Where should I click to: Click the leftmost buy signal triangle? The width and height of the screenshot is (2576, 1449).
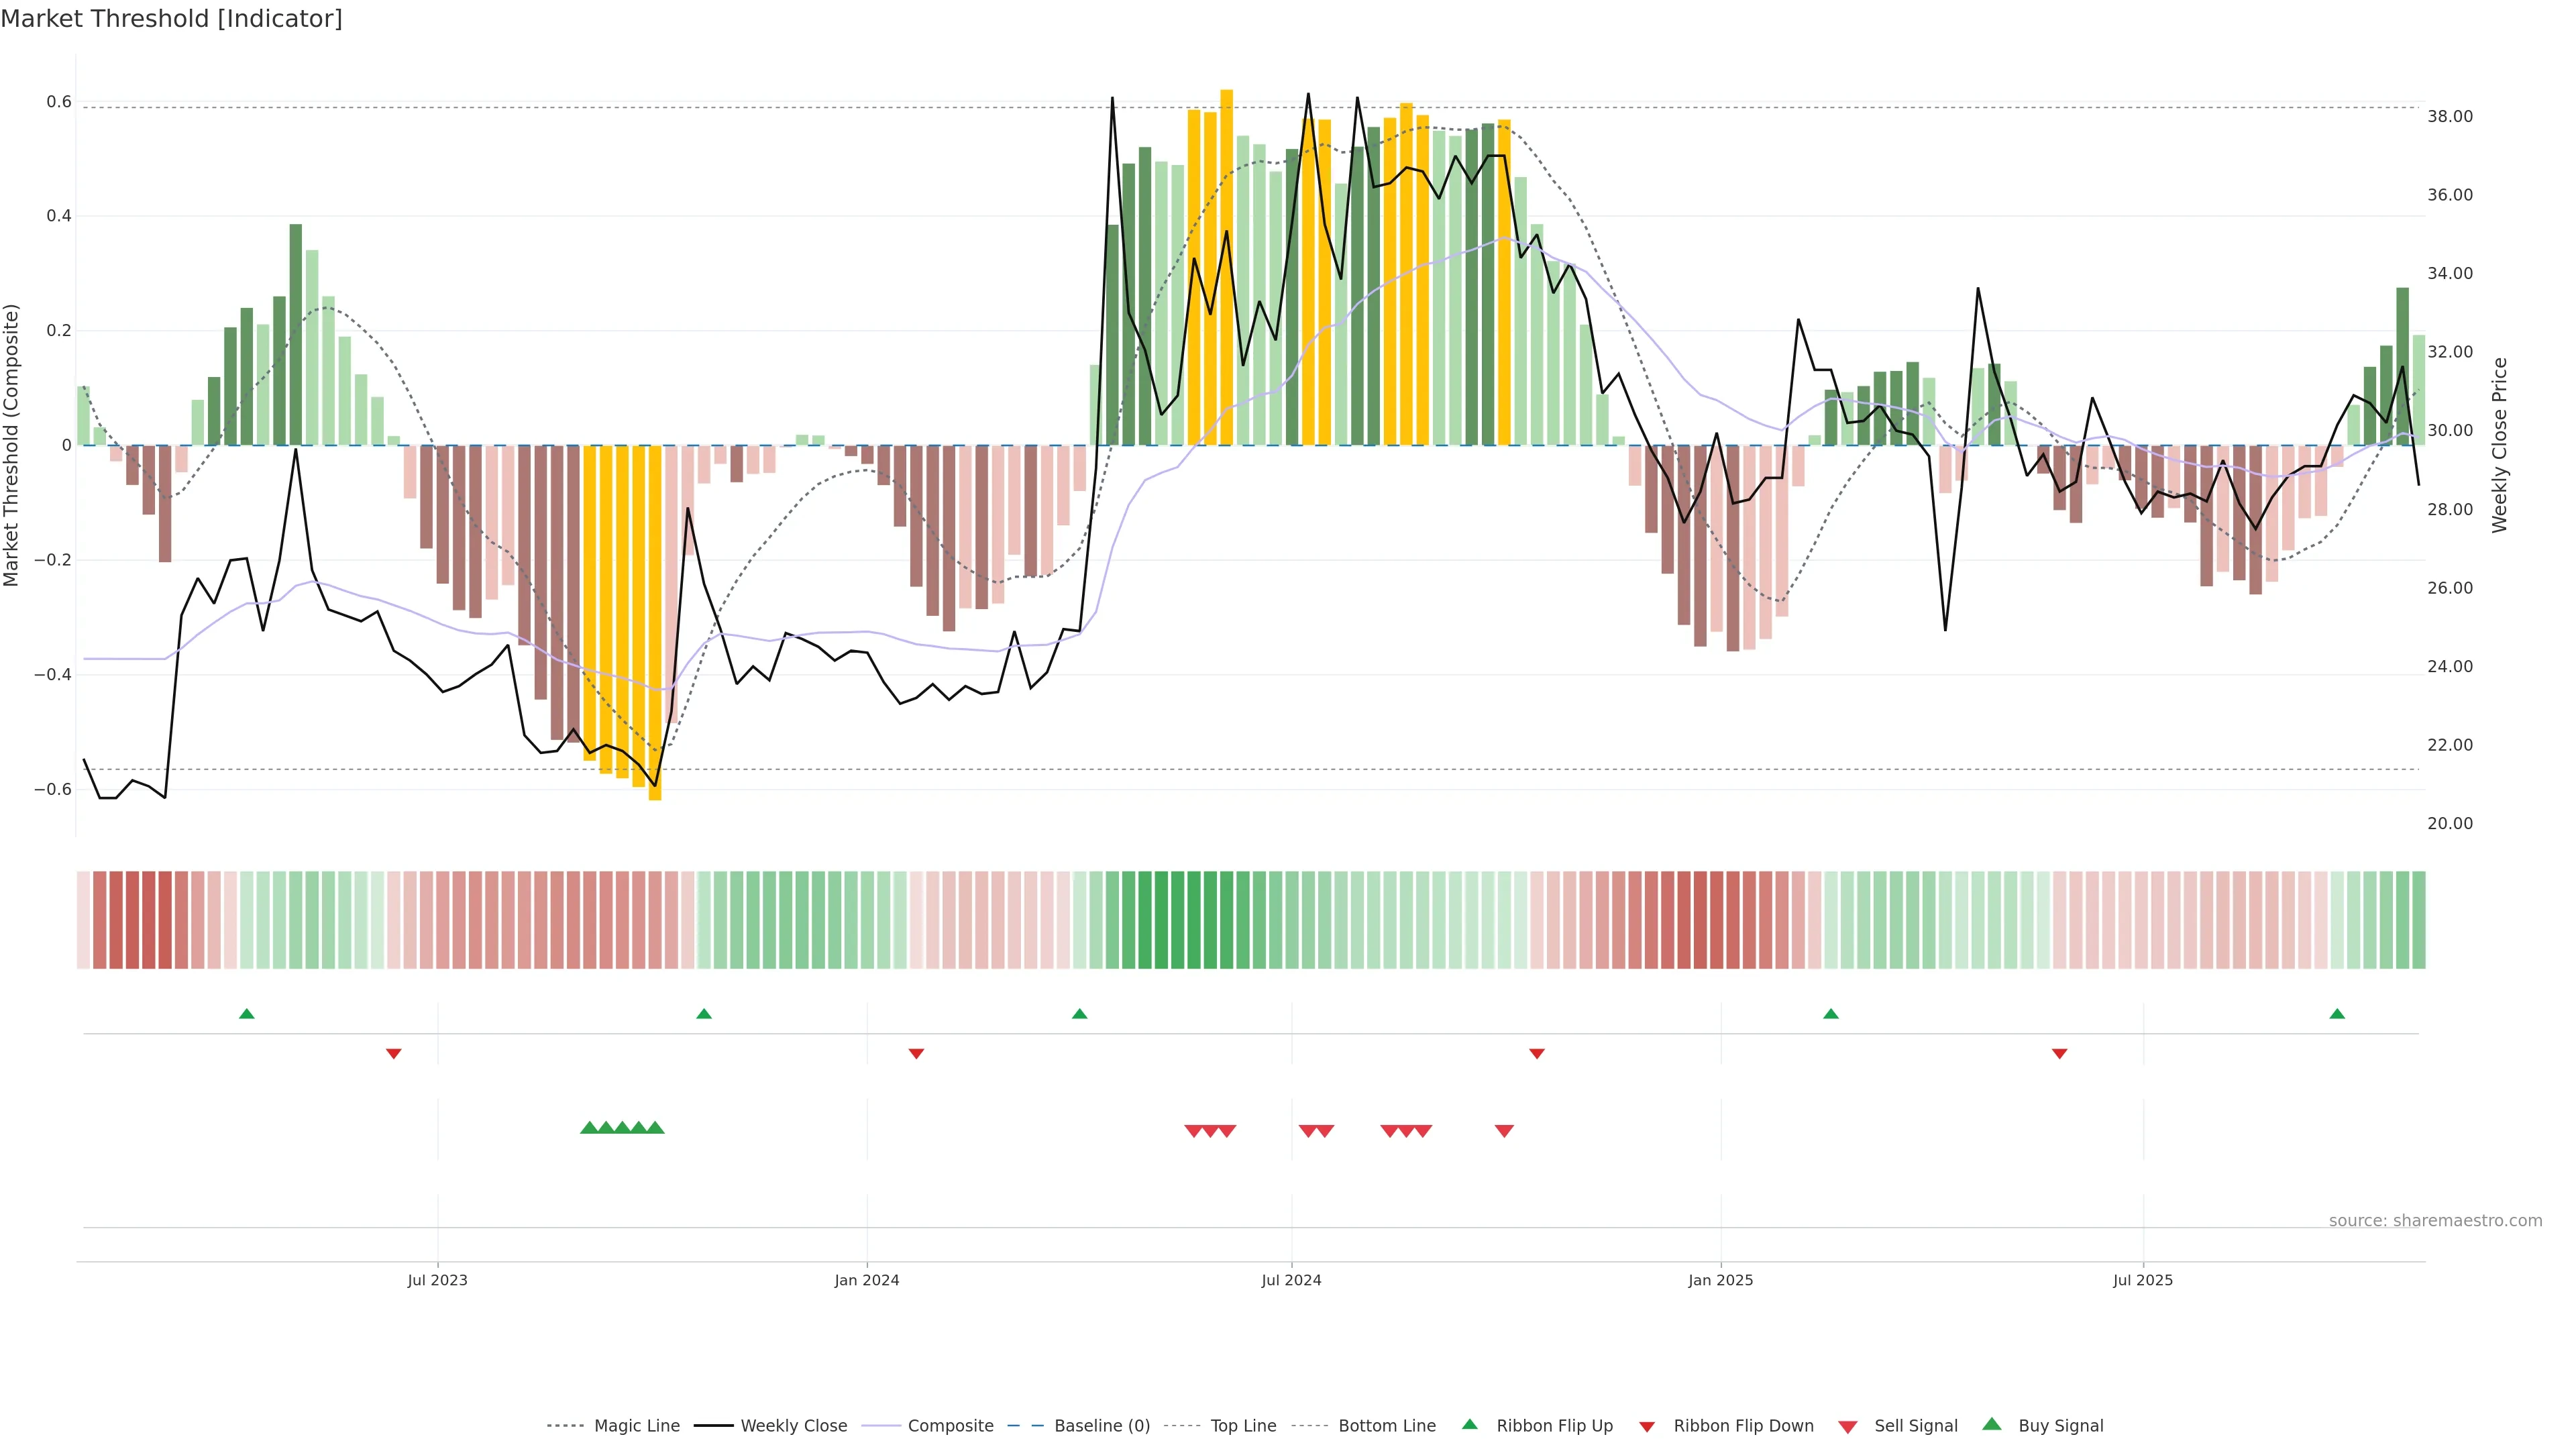pos(589,1128)
